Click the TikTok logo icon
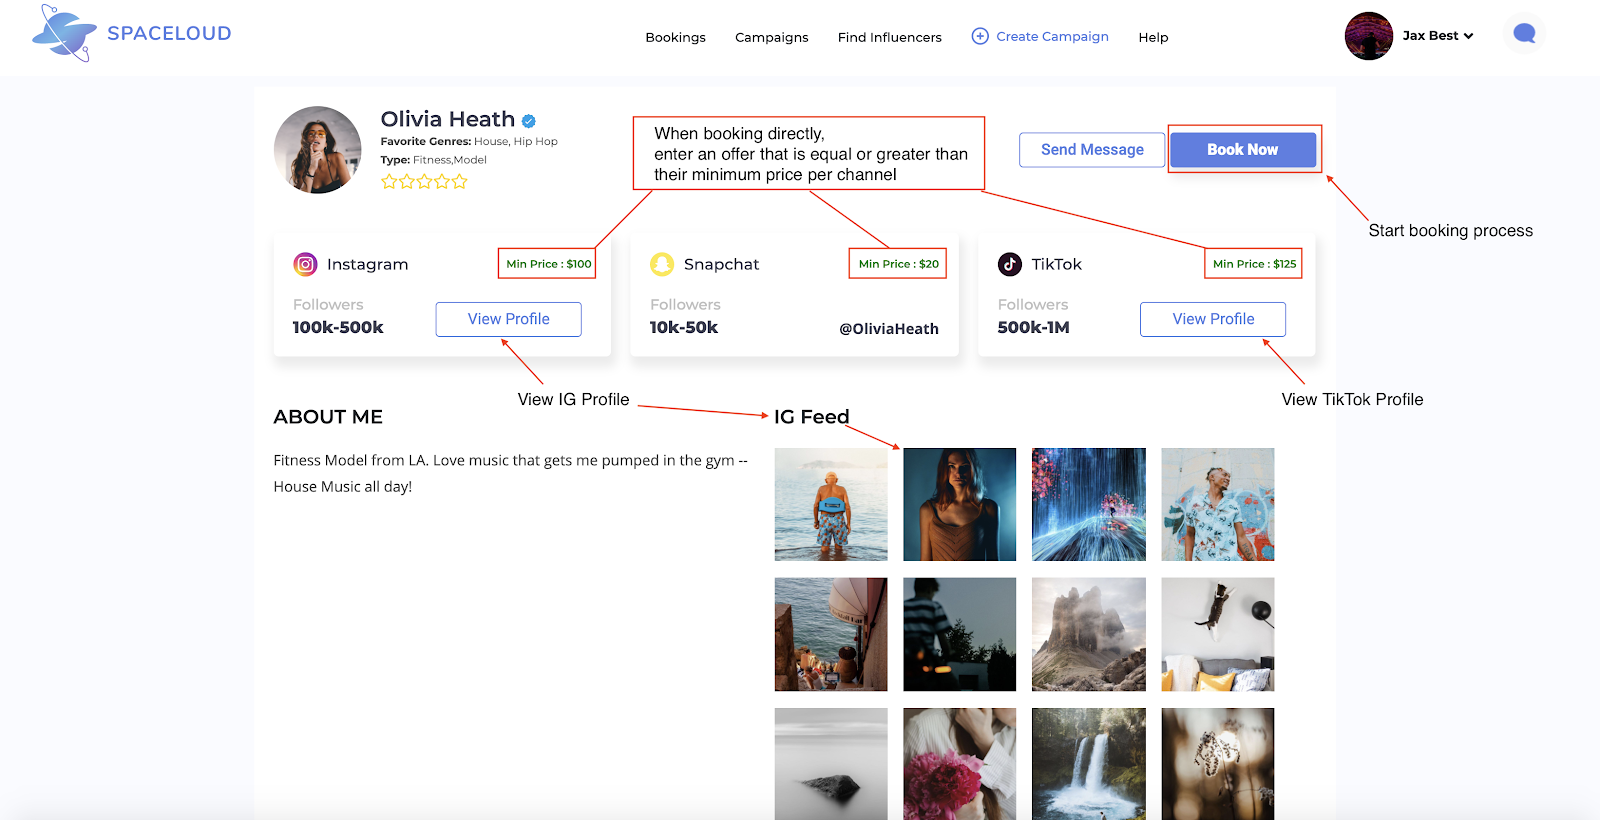This screenshot has height=820, width=1600. pos(1010,264)
